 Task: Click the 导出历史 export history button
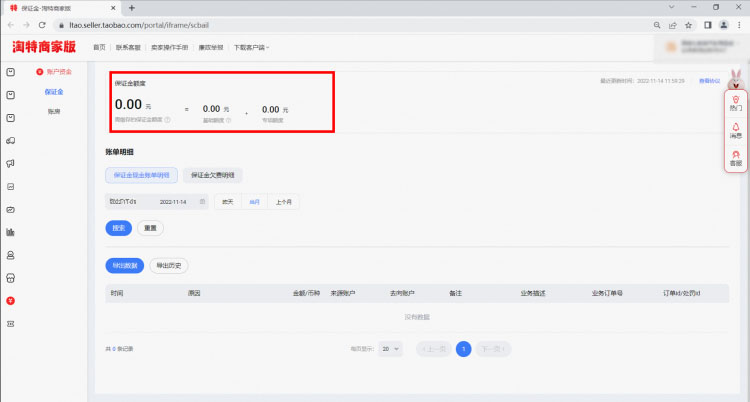[169, 266]
